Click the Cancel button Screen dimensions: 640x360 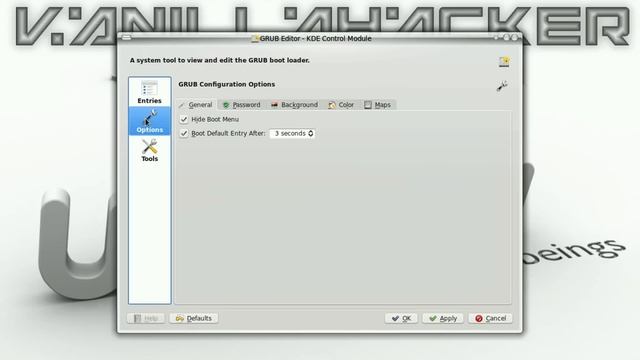490,318
